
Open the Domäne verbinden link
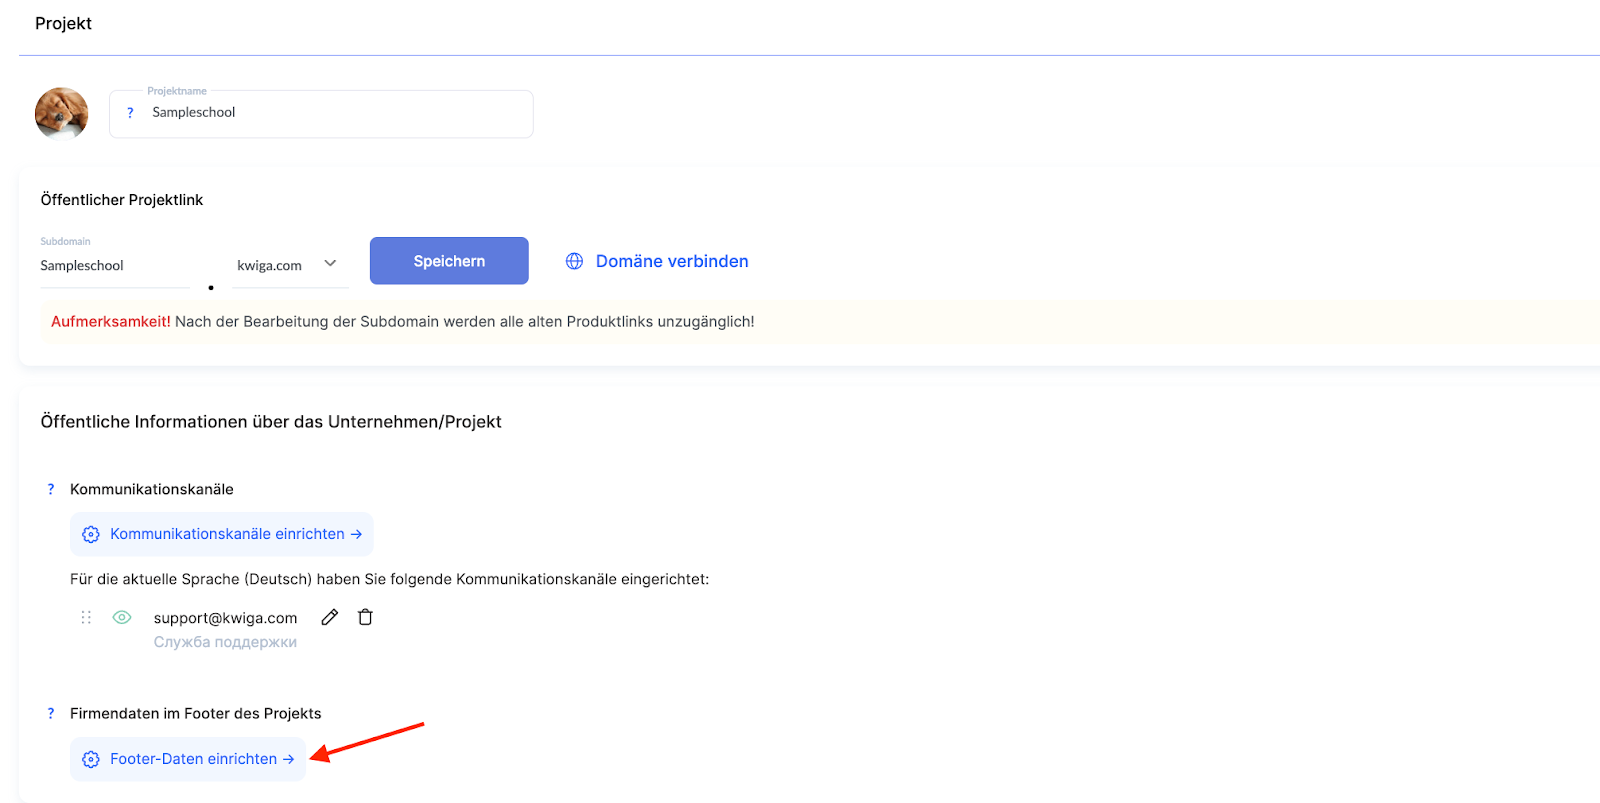[671, 261]
